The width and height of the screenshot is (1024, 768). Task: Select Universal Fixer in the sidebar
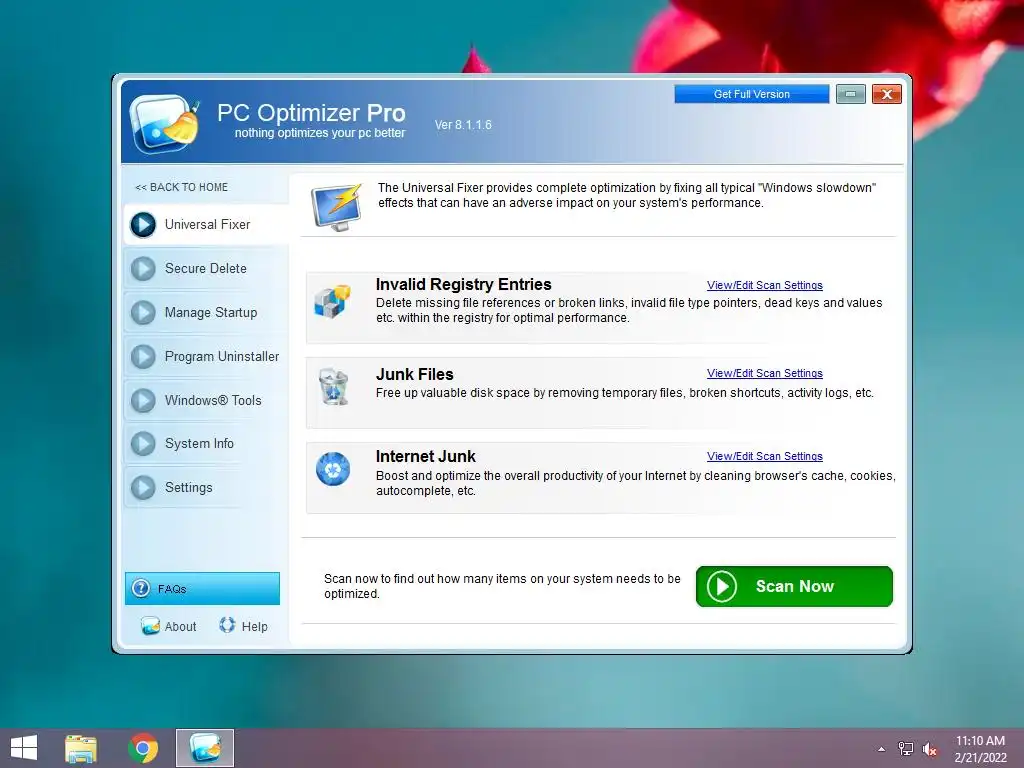[206, 225]
